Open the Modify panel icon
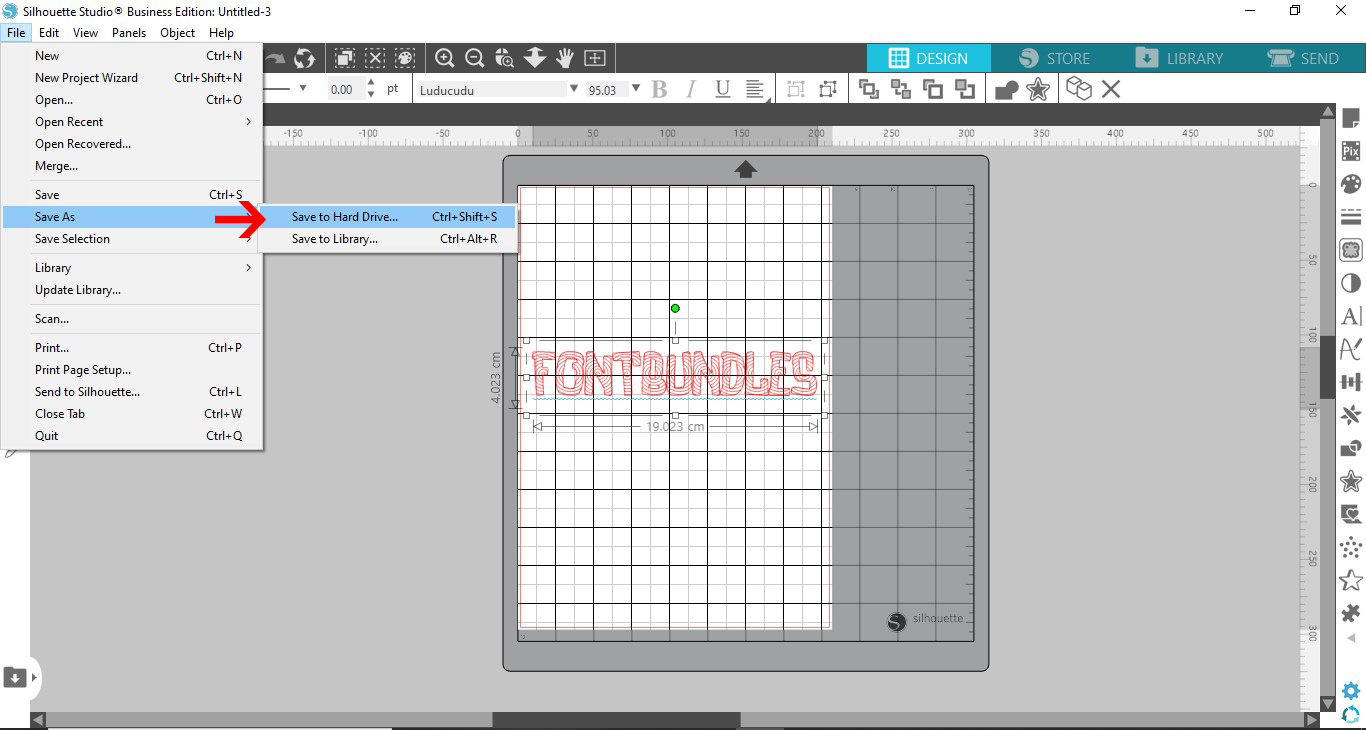 click(1351, 448)
